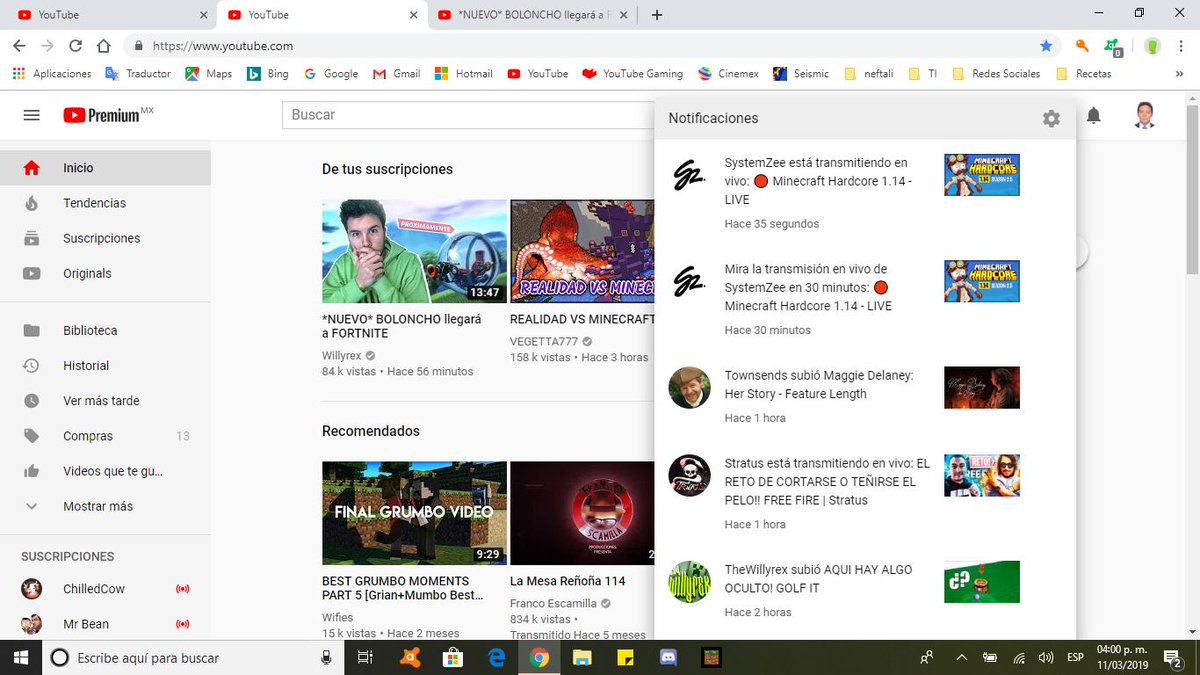Go to Inicio in sidebar
This screenshot has width=1200, height=675.
(x=105, y=168)
